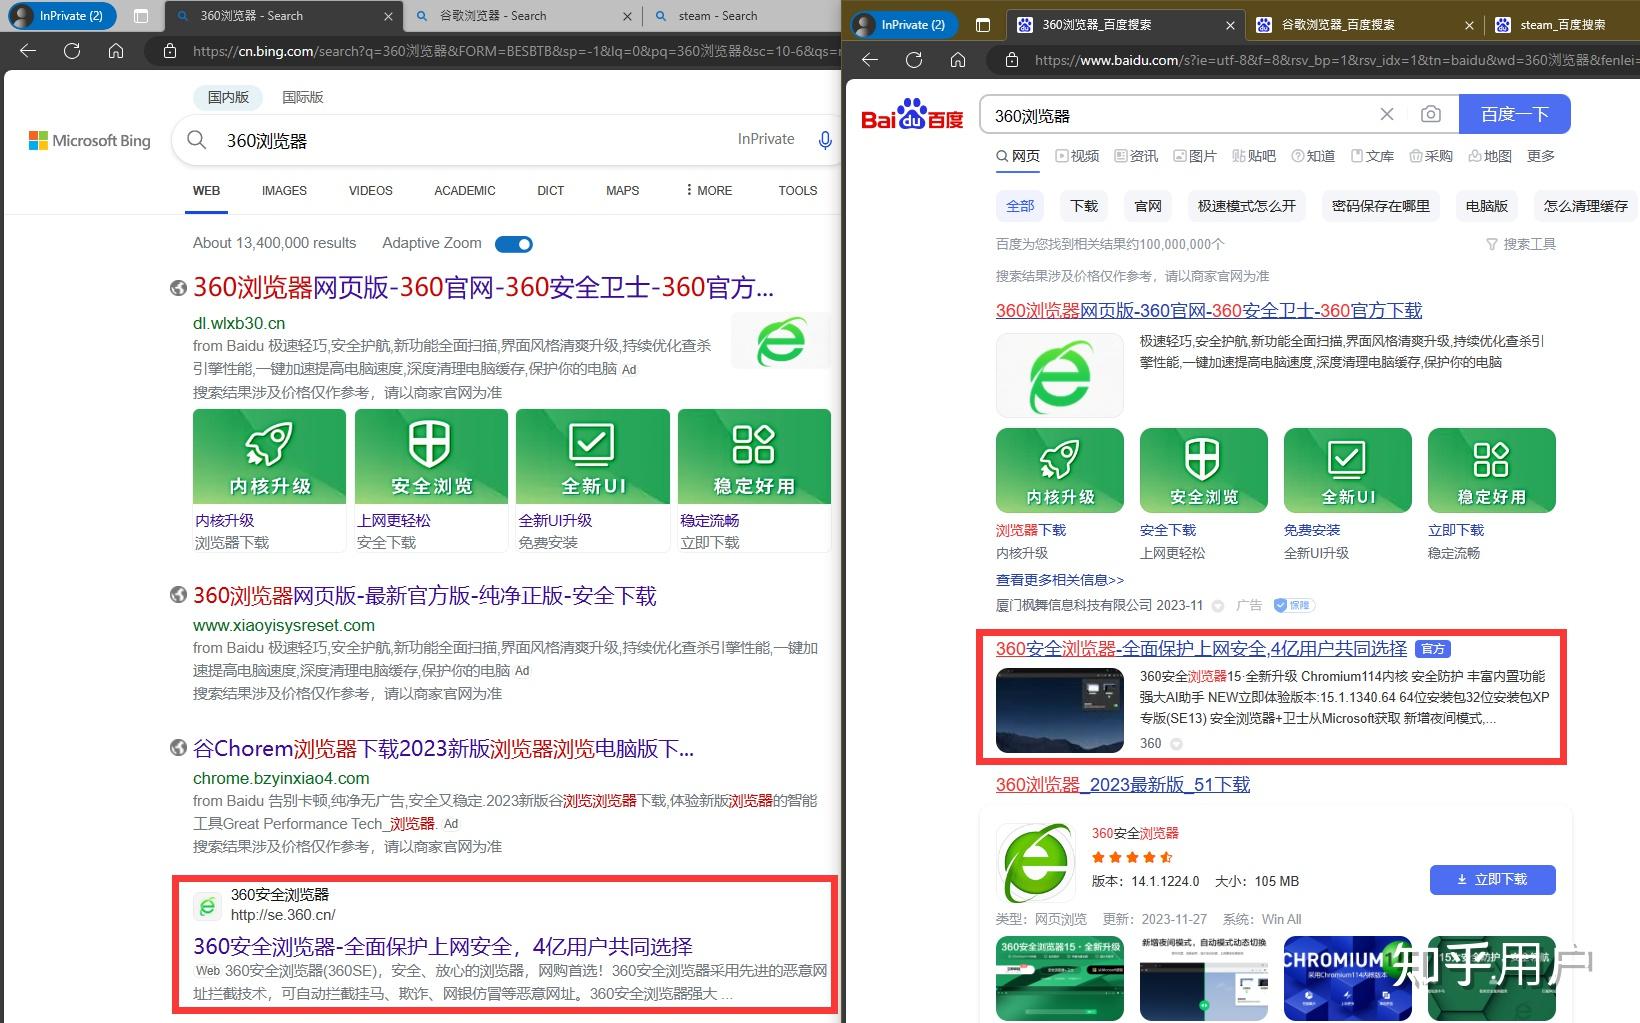Open Baidu 搜索工具 filter

[1521, 244]
